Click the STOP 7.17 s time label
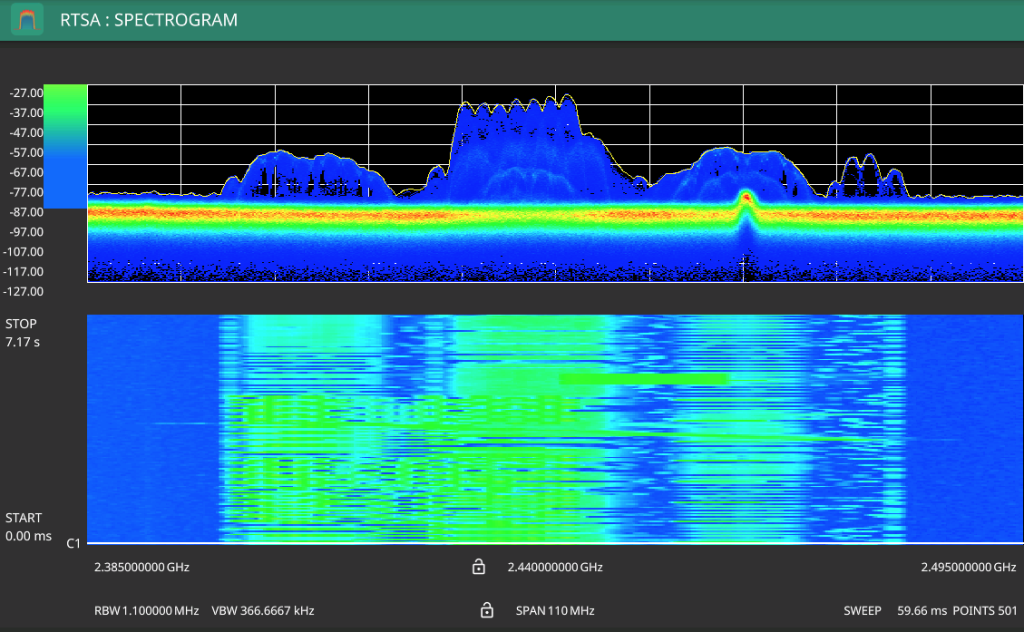The height and width of the screenshot is (632, 1024). [x=22, y=333]
